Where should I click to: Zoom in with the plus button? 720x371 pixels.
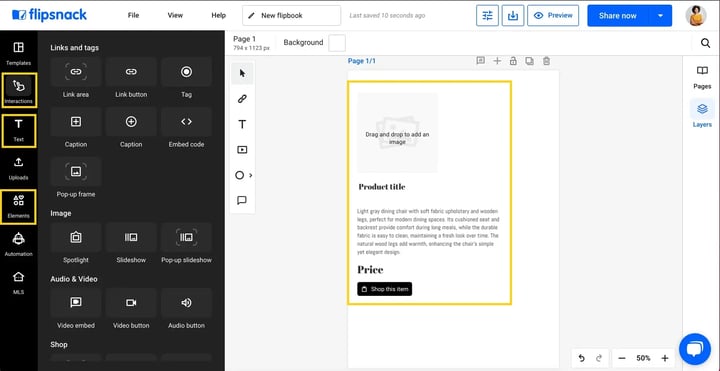tap(664, 358)
